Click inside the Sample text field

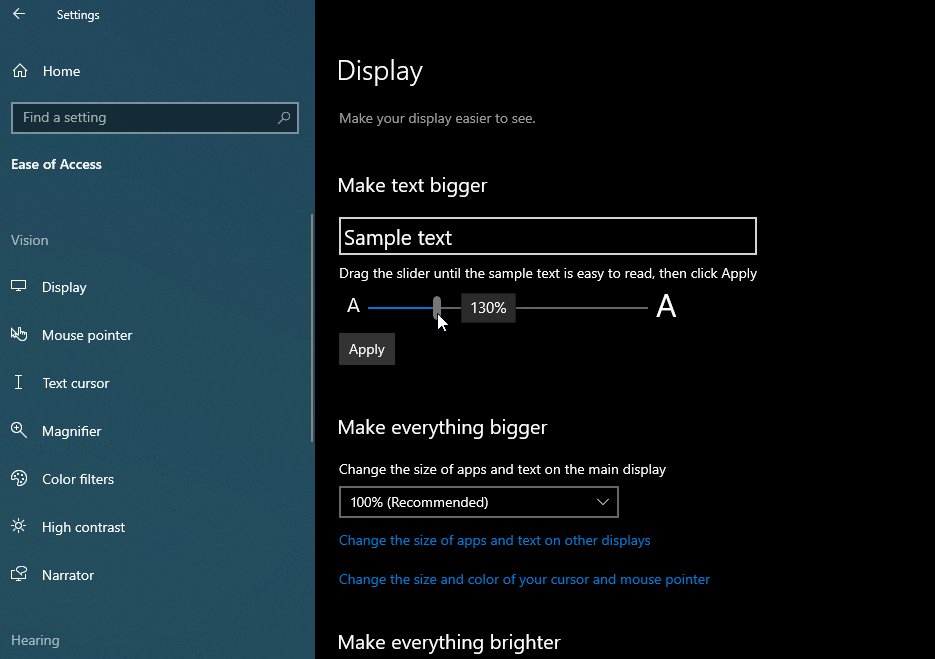coord(547,236)
